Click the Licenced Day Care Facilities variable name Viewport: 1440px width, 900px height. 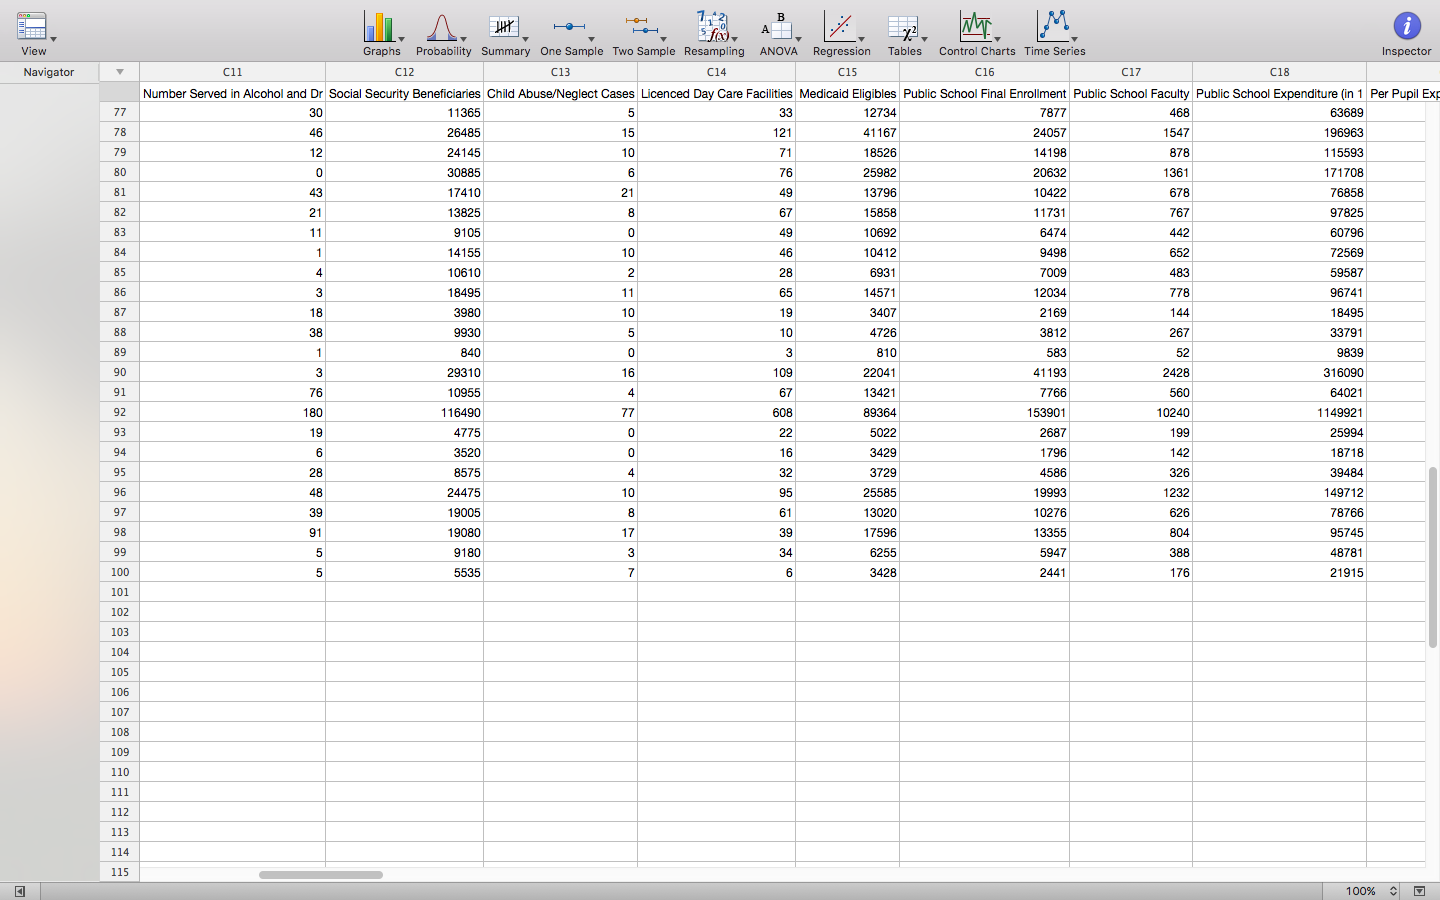(716, 93)
